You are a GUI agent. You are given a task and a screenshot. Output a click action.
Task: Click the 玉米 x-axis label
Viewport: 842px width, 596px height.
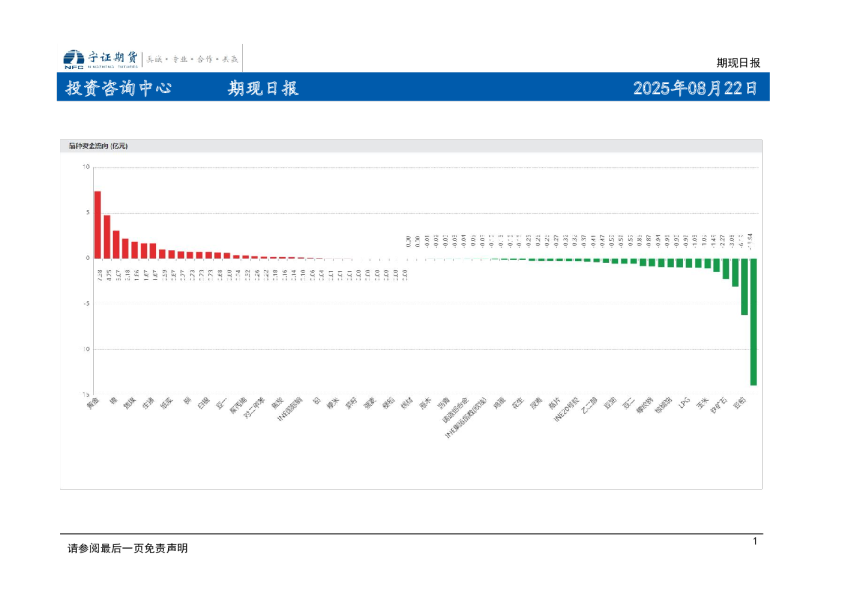click(x=702, y=405)
